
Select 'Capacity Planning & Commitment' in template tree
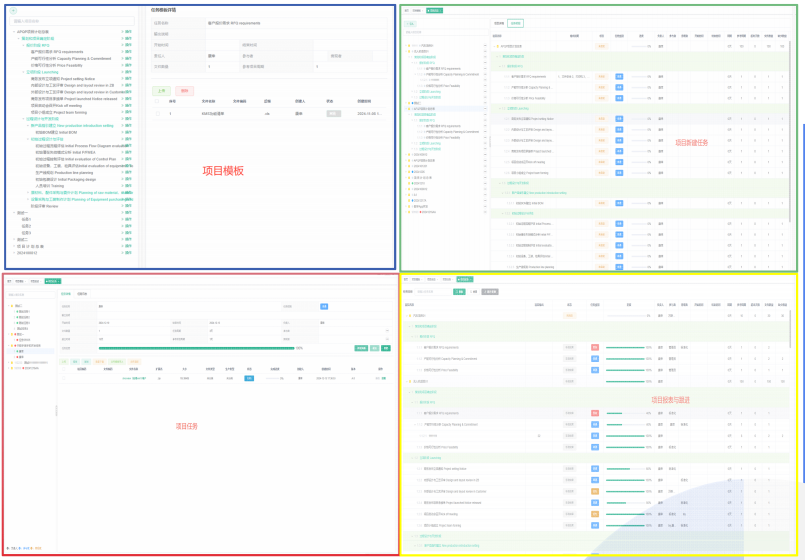coord(71,58)
